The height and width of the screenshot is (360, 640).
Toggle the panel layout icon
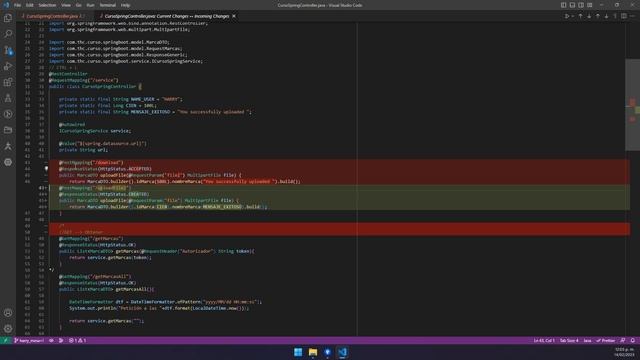[572, 5]
